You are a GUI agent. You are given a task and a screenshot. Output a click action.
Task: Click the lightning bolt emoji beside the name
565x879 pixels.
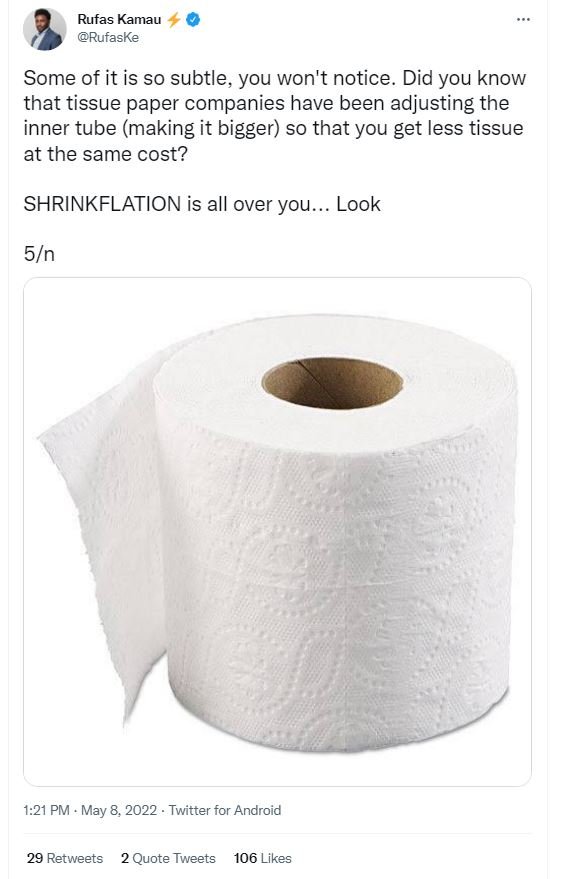click(174, 20)
